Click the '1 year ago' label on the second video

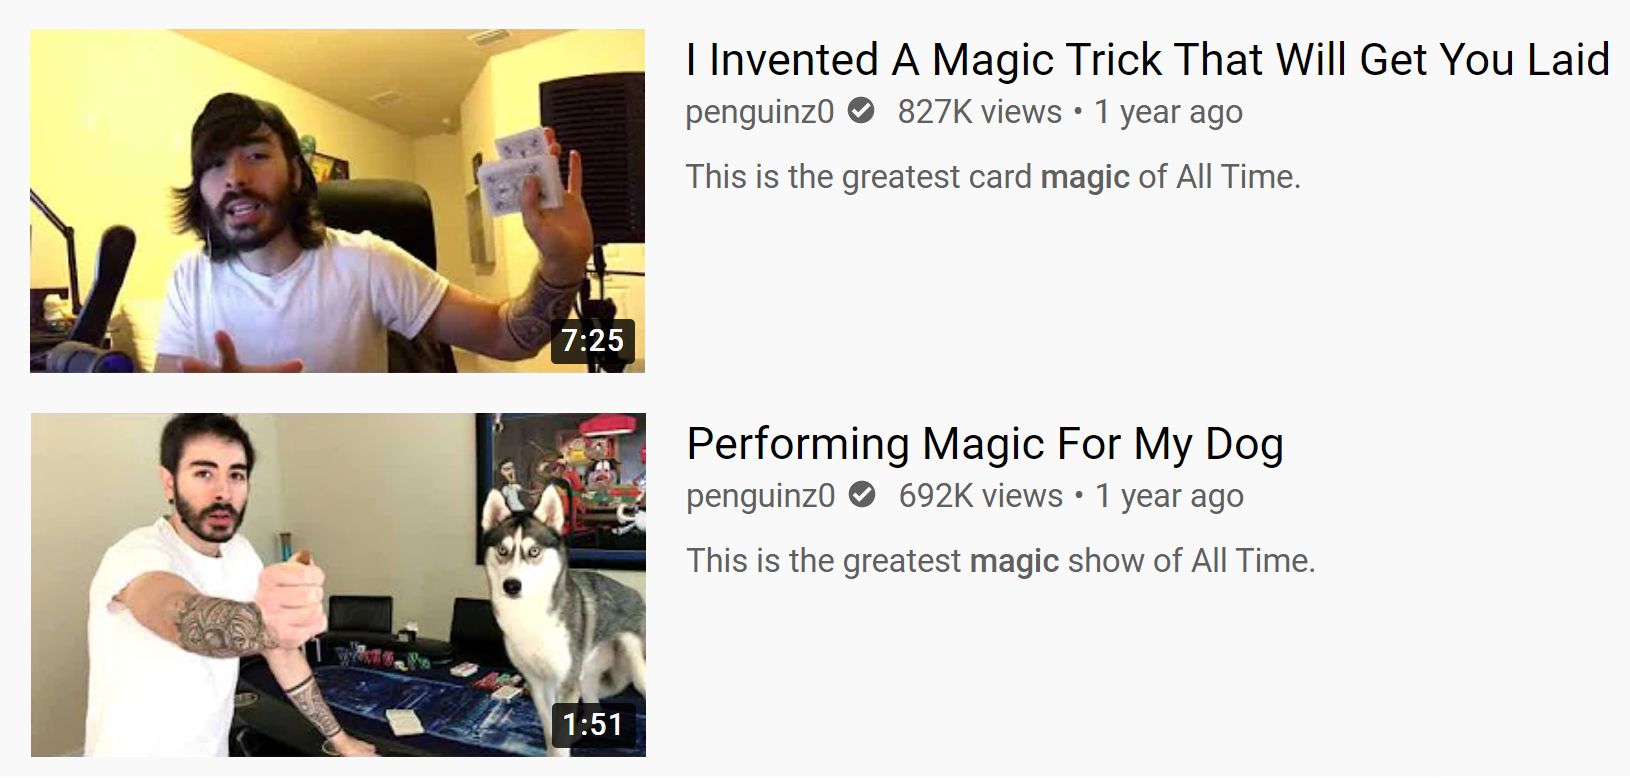click(x=1169, y=497)
